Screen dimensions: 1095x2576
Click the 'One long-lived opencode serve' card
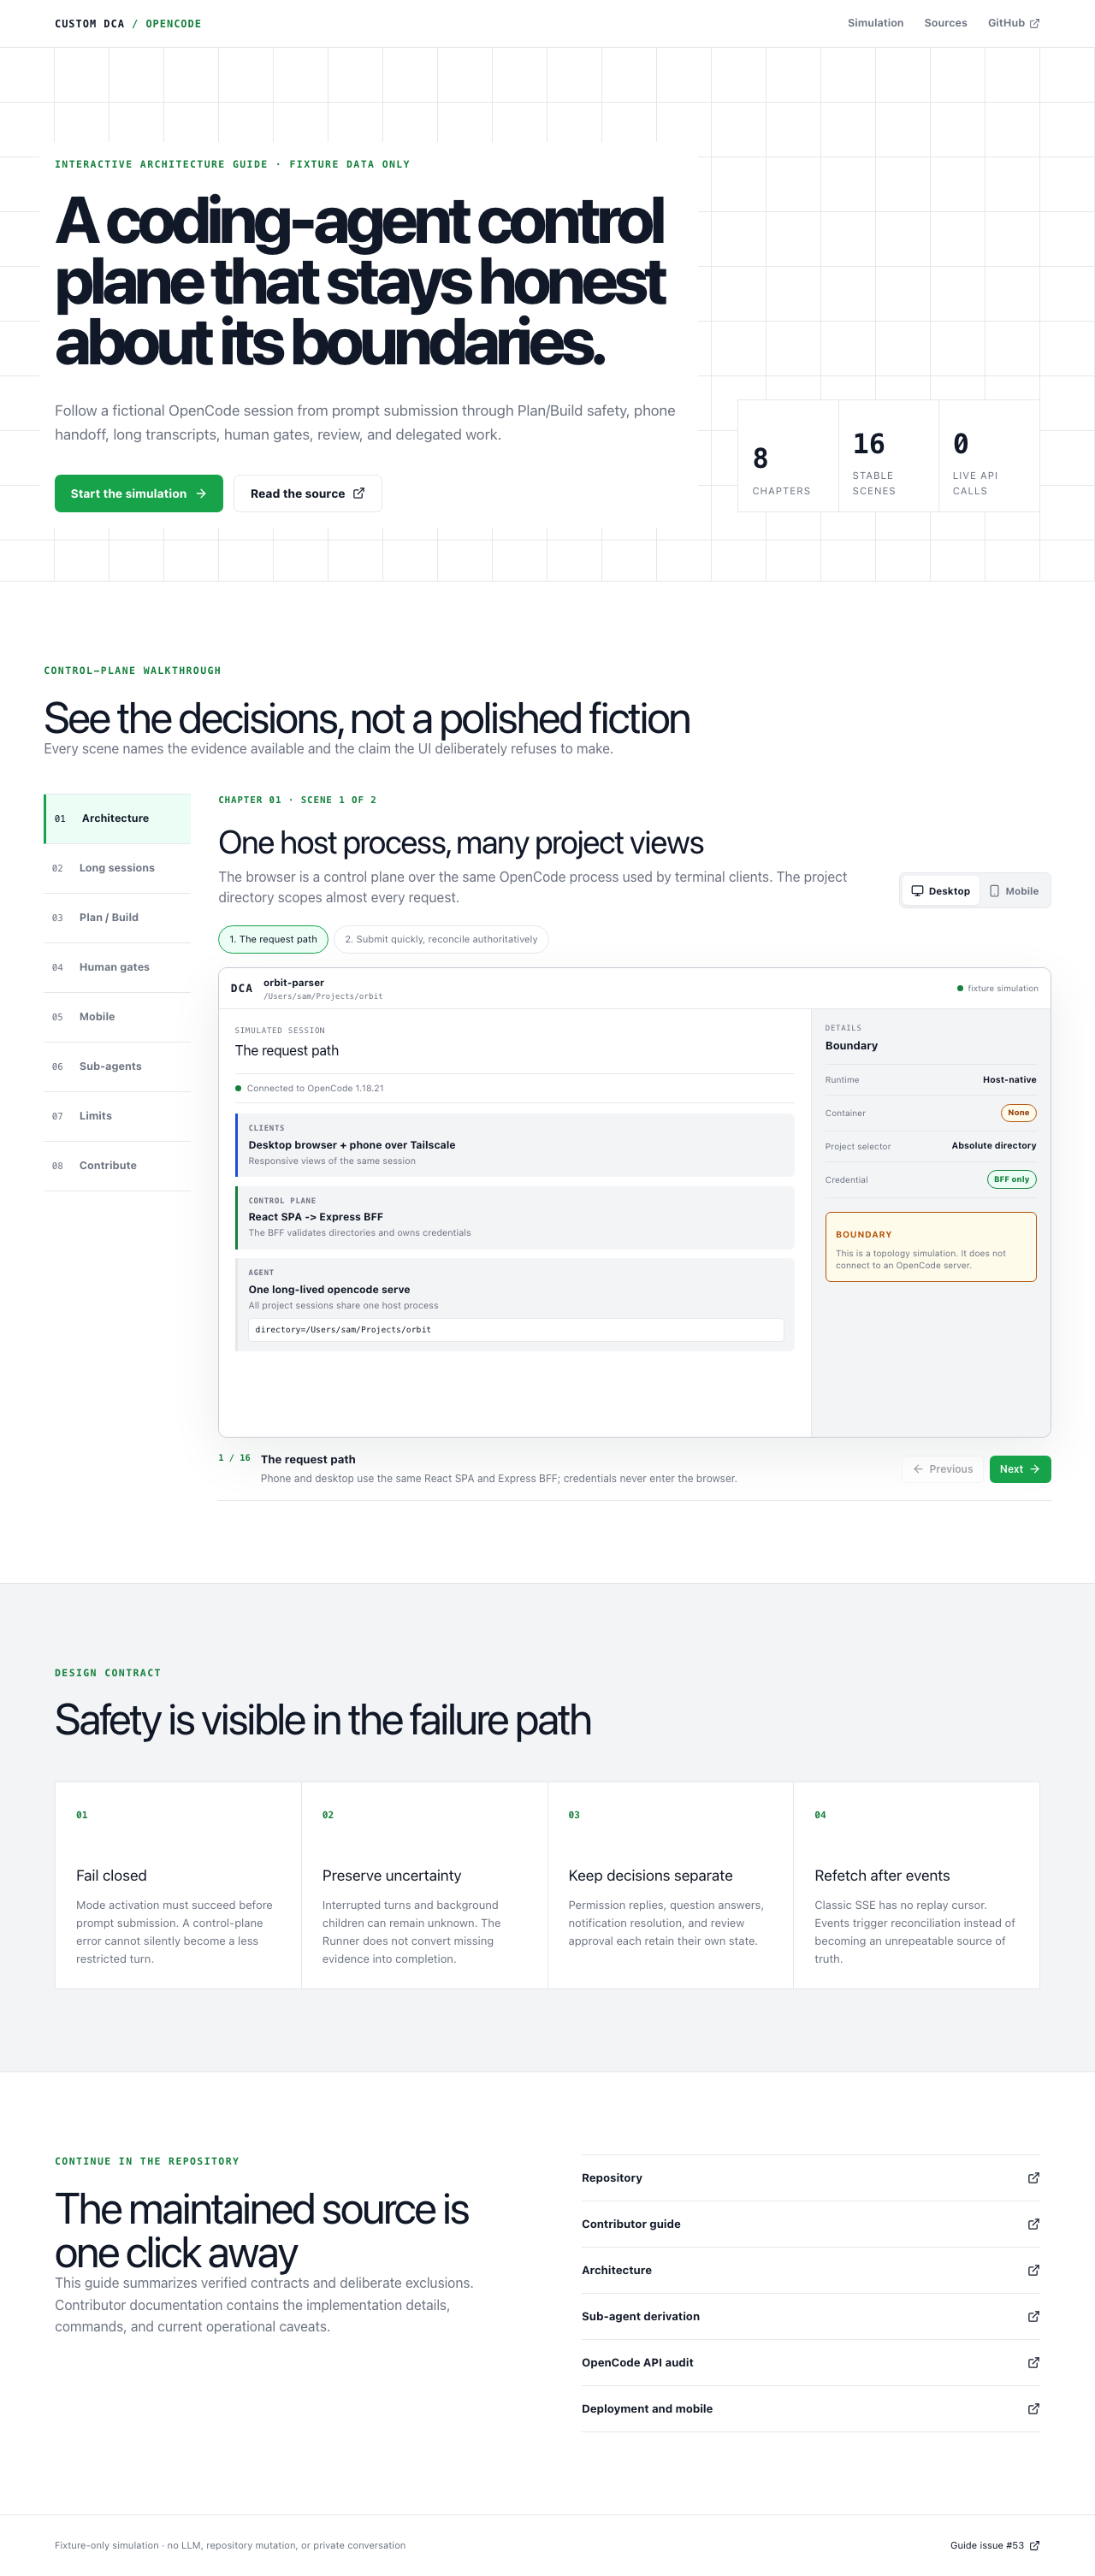pyautogui.click(x=515, y=1305)
